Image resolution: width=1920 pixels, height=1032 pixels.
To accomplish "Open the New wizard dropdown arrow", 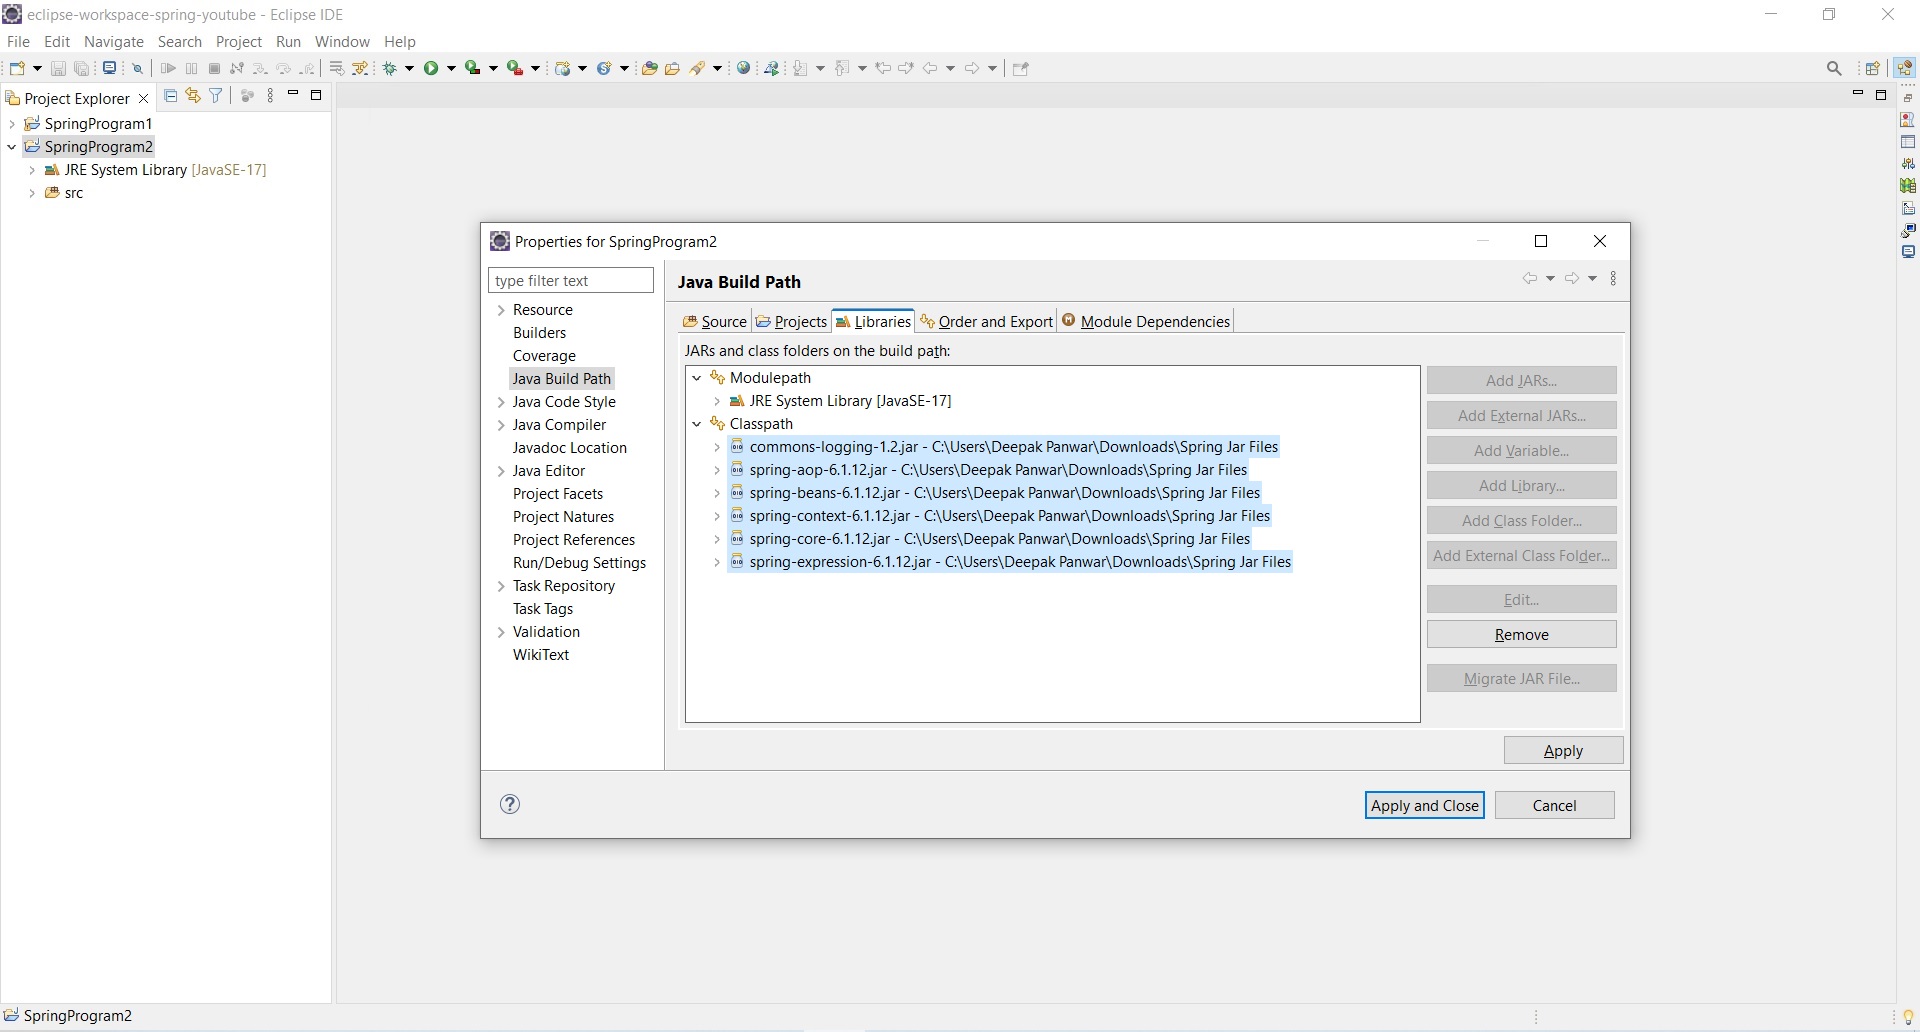I will [x=37, y=68].
